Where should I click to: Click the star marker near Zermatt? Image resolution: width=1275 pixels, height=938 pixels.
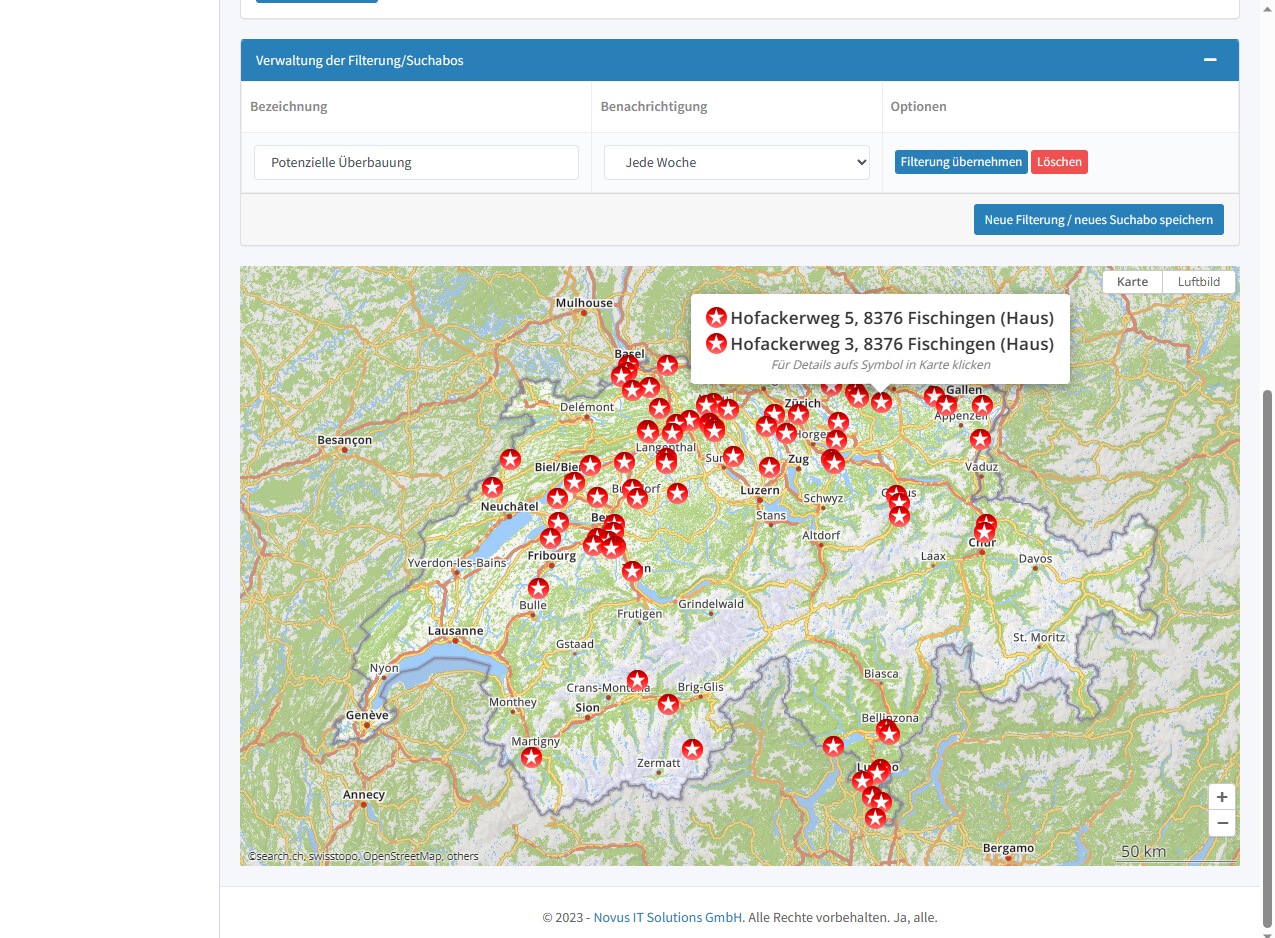click(x=692, y=749)
